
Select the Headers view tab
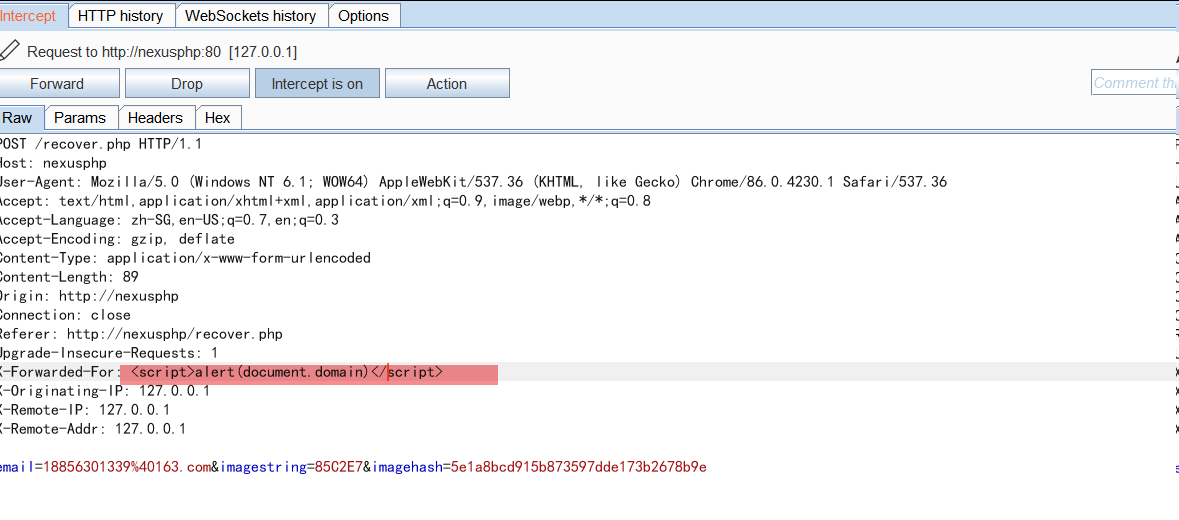pyautogui.click(x=155, y=118)
